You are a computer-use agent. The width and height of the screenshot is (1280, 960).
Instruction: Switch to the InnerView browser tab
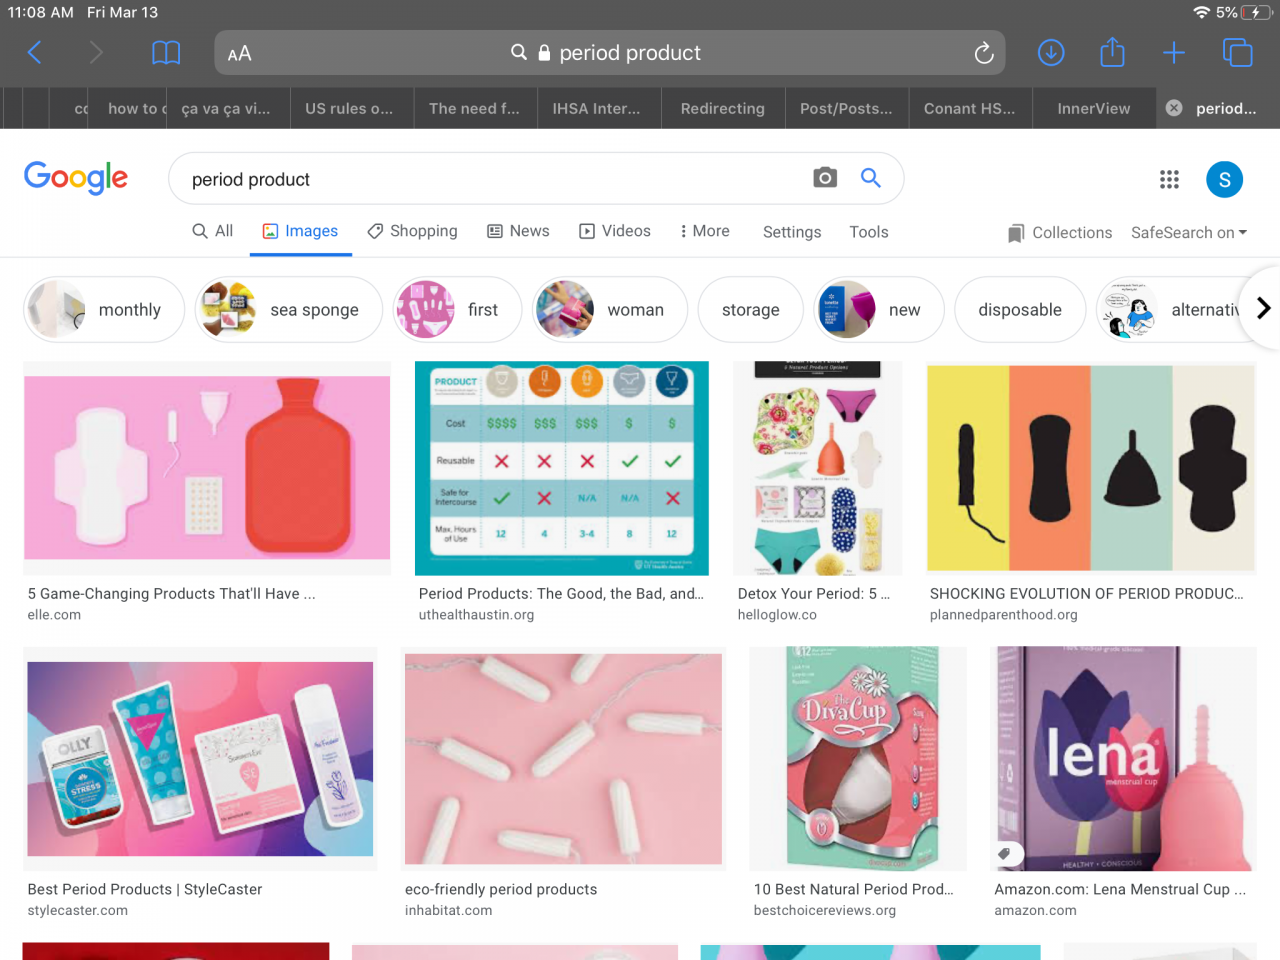coord(1093,108)
